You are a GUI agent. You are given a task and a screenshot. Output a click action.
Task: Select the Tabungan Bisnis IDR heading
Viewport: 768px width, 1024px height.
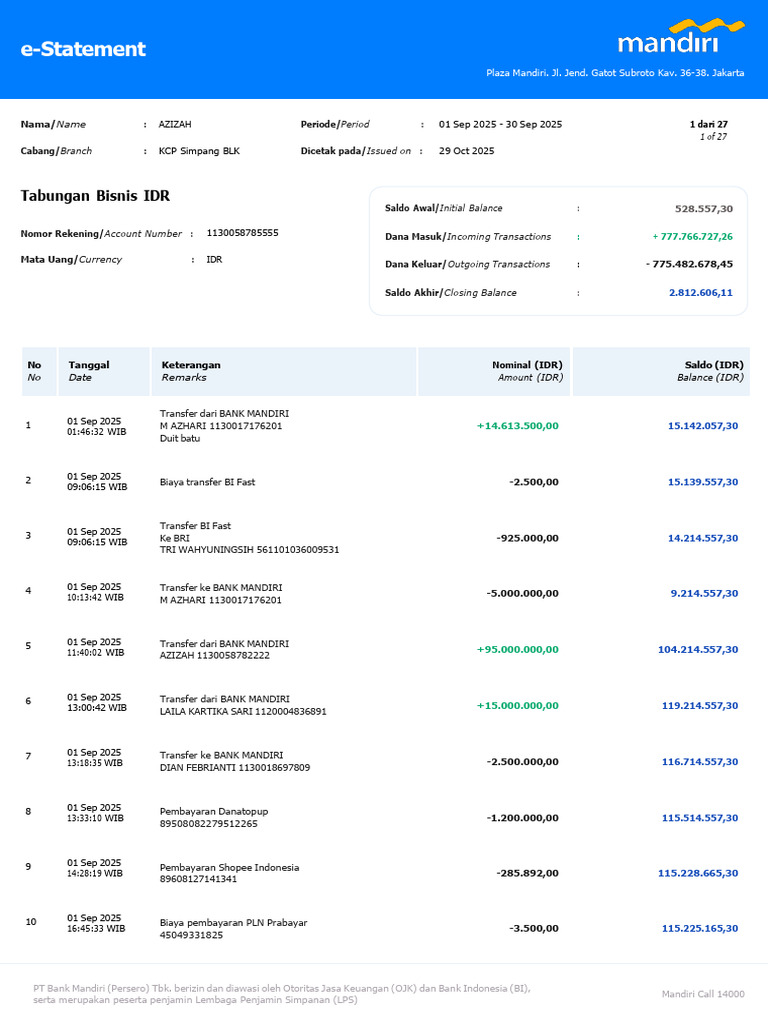95,196
